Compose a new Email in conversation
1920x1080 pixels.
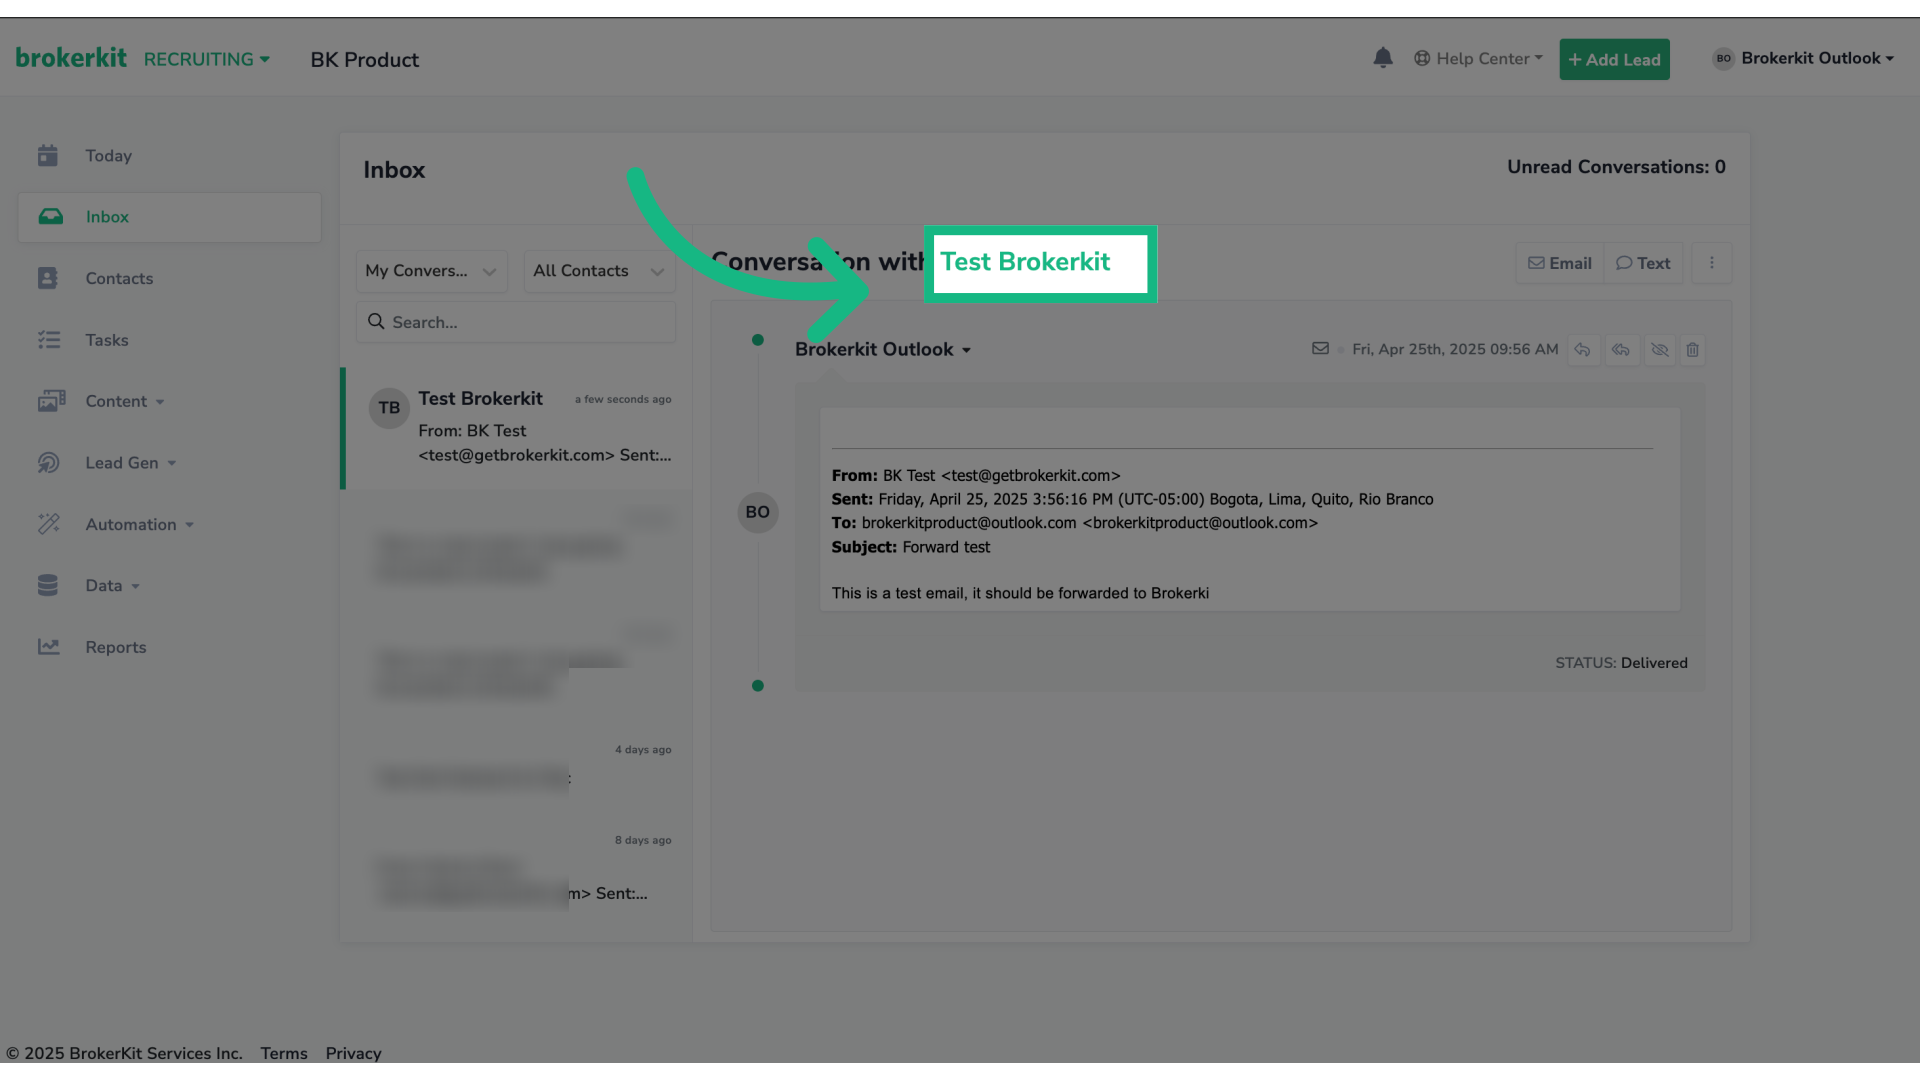[x=1559, y=263]
